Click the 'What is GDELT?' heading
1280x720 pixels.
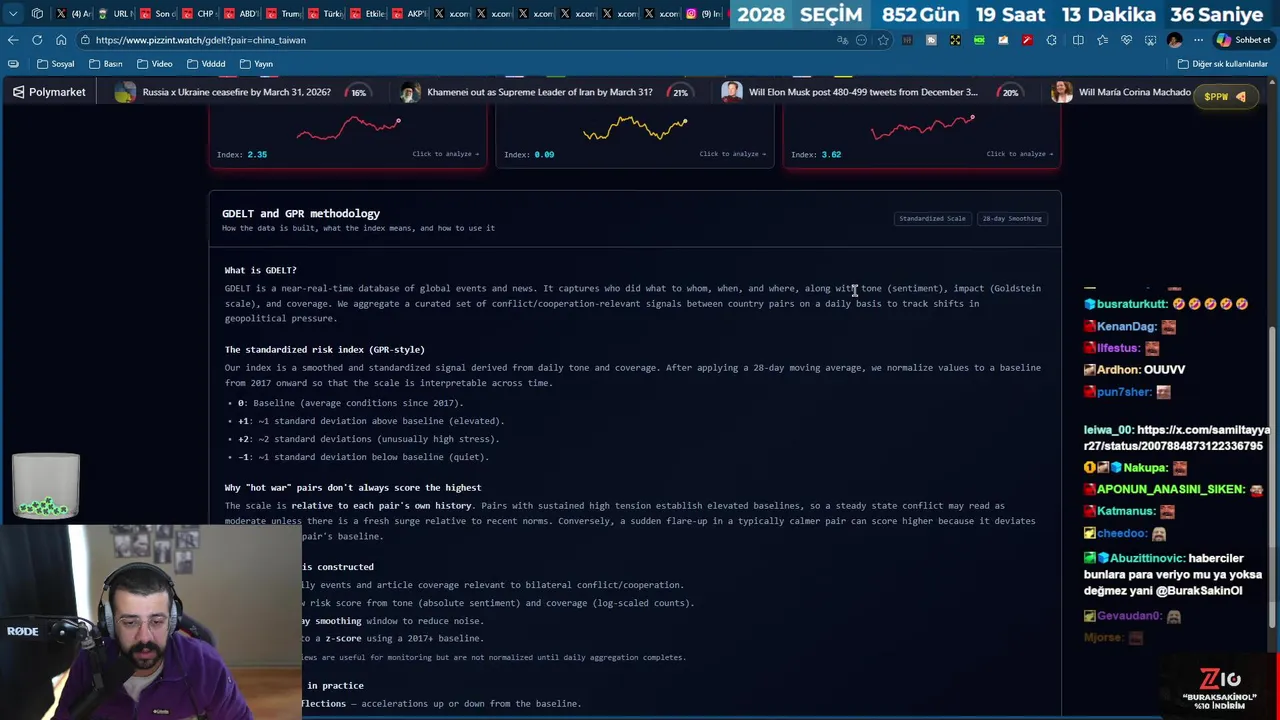tap(260, 270)
